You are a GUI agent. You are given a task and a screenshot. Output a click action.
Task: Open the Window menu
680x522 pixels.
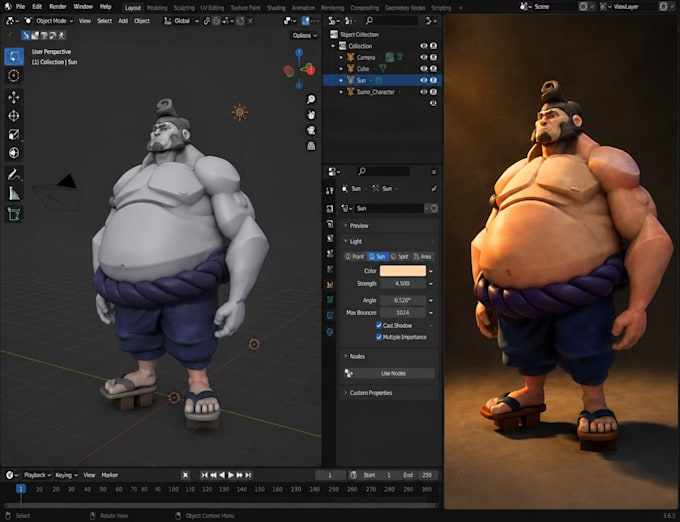pyautogui.click(x=83, y=7)
